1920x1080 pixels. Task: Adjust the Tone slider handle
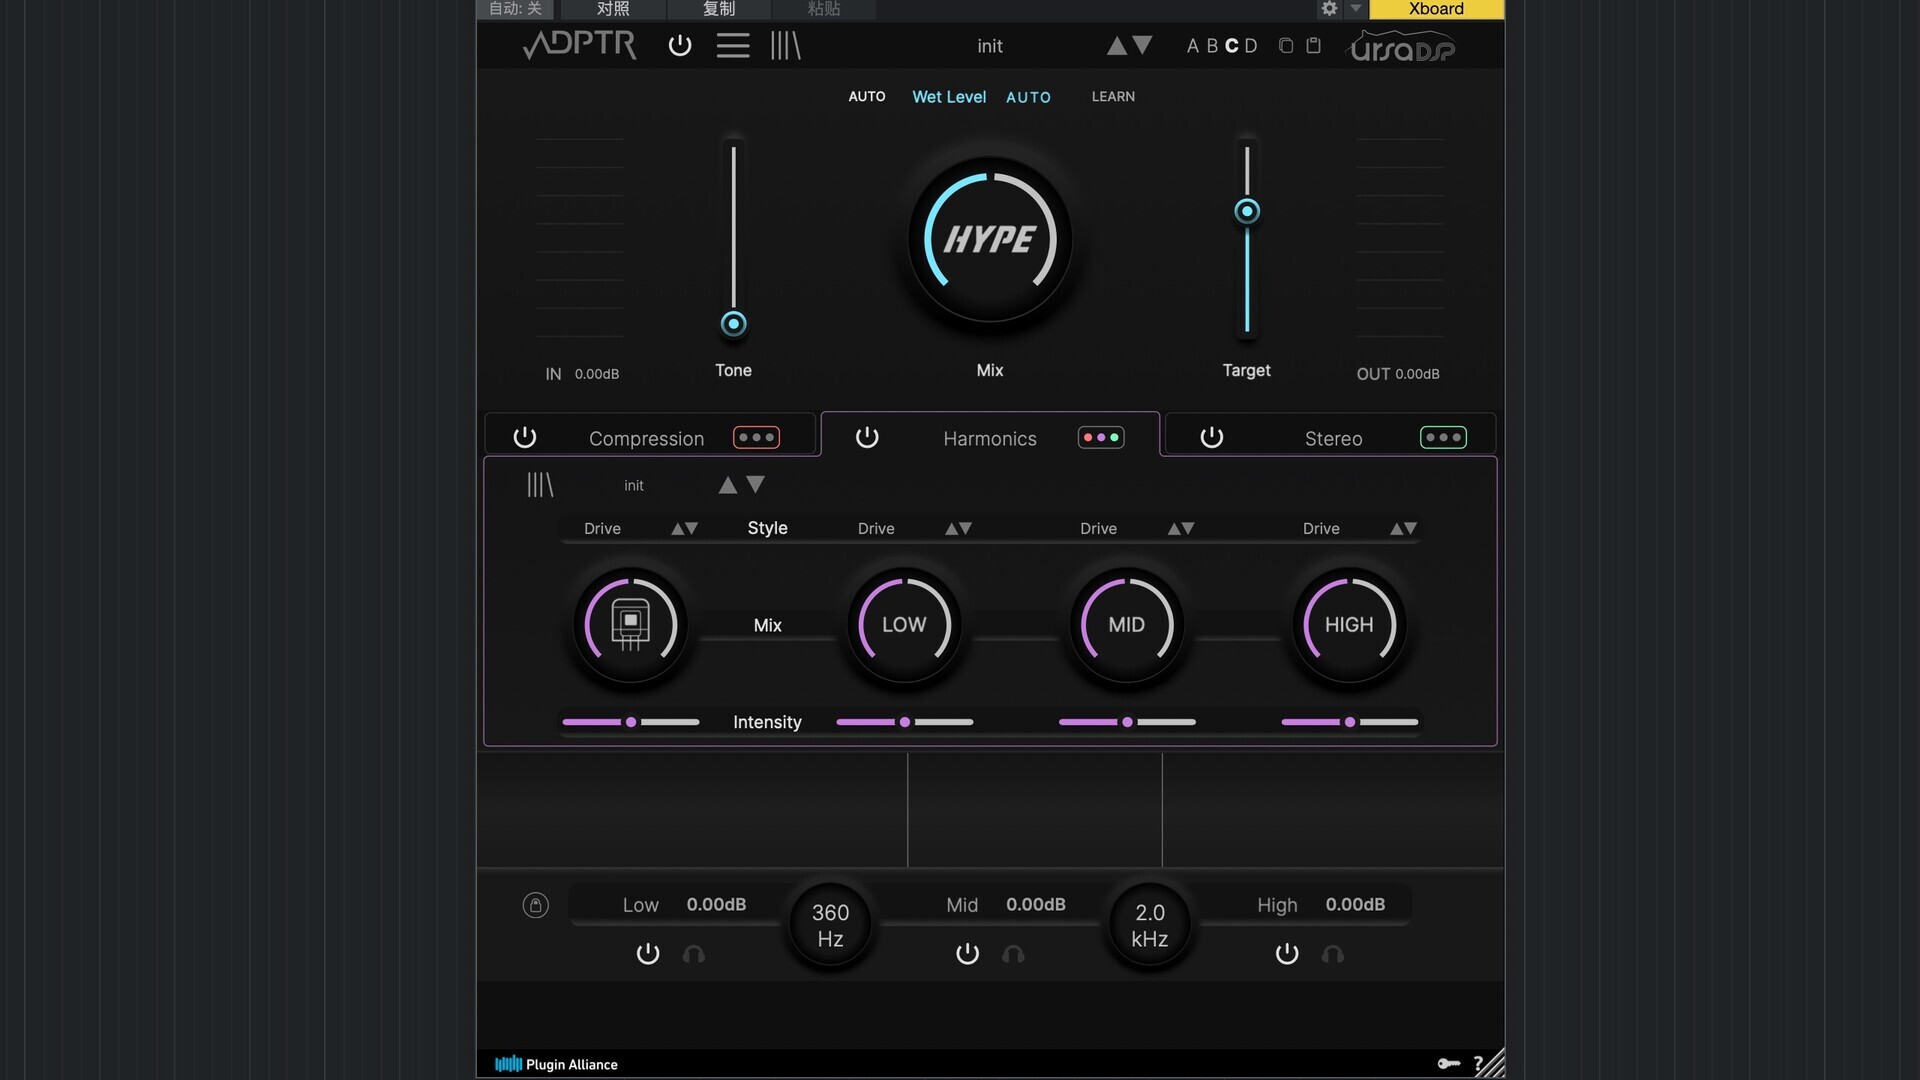[734, 324]
